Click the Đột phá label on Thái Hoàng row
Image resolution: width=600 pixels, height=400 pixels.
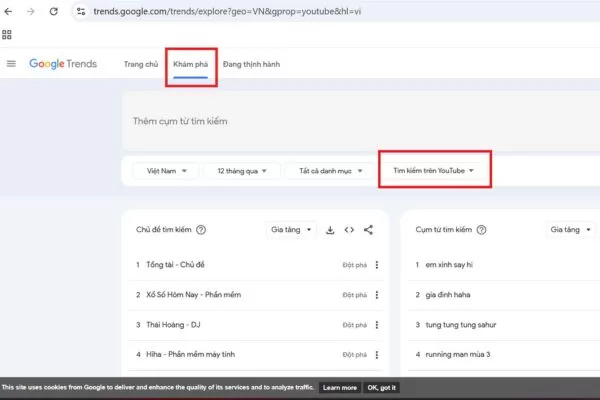355,325
